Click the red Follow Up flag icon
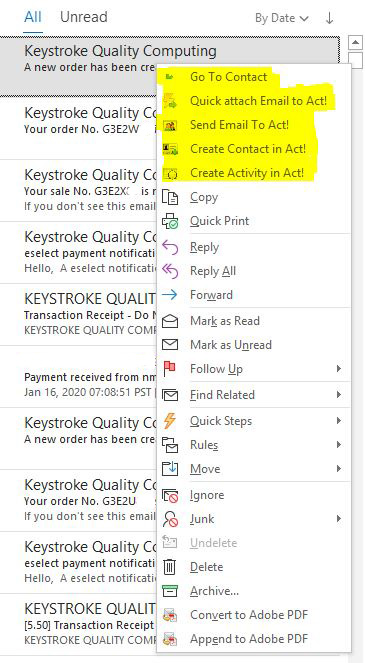The image size is (365, 663). coord(170,369)
